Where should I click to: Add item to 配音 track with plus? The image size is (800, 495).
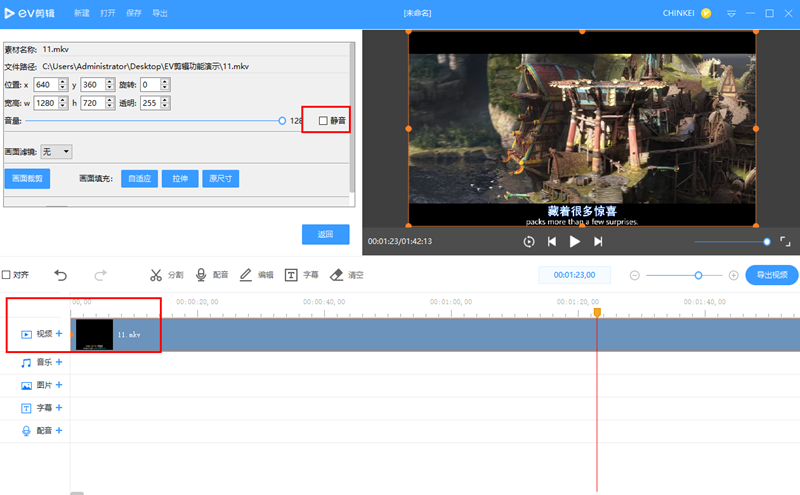coord(59,431)
